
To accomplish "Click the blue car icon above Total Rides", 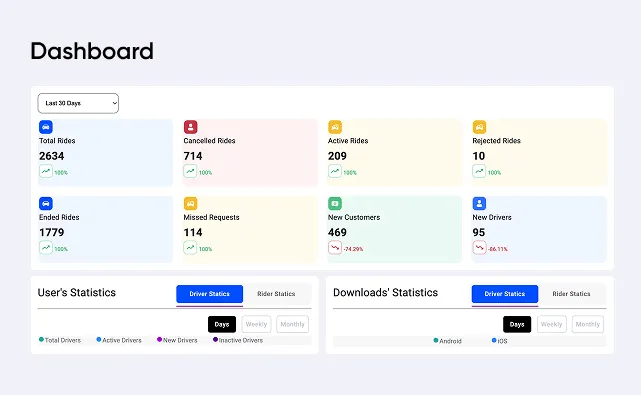I will [46, 127].
